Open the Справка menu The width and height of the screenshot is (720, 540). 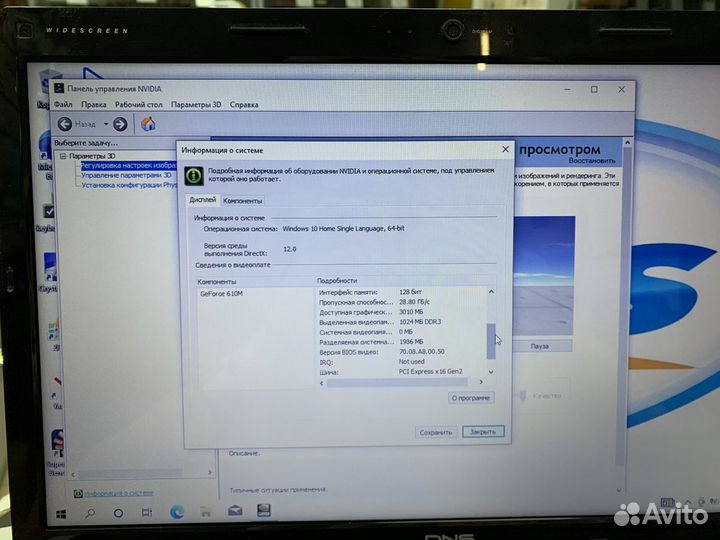coord(244,104)
